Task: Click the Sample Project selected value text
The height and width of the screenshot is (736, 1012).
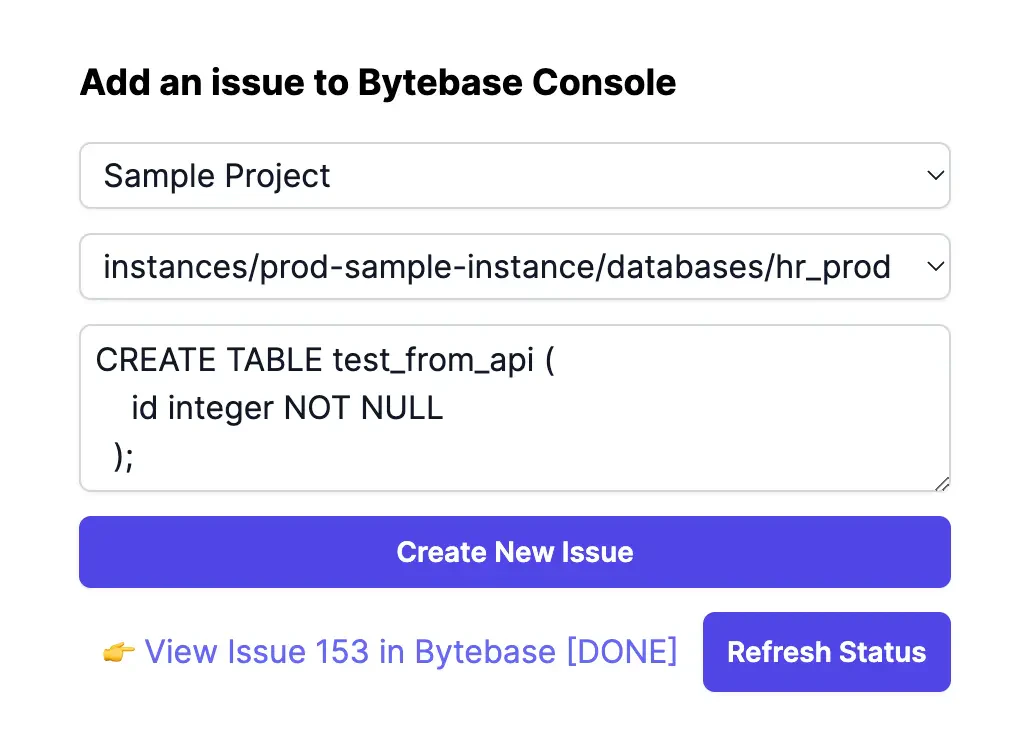Action: coord(217,176)
